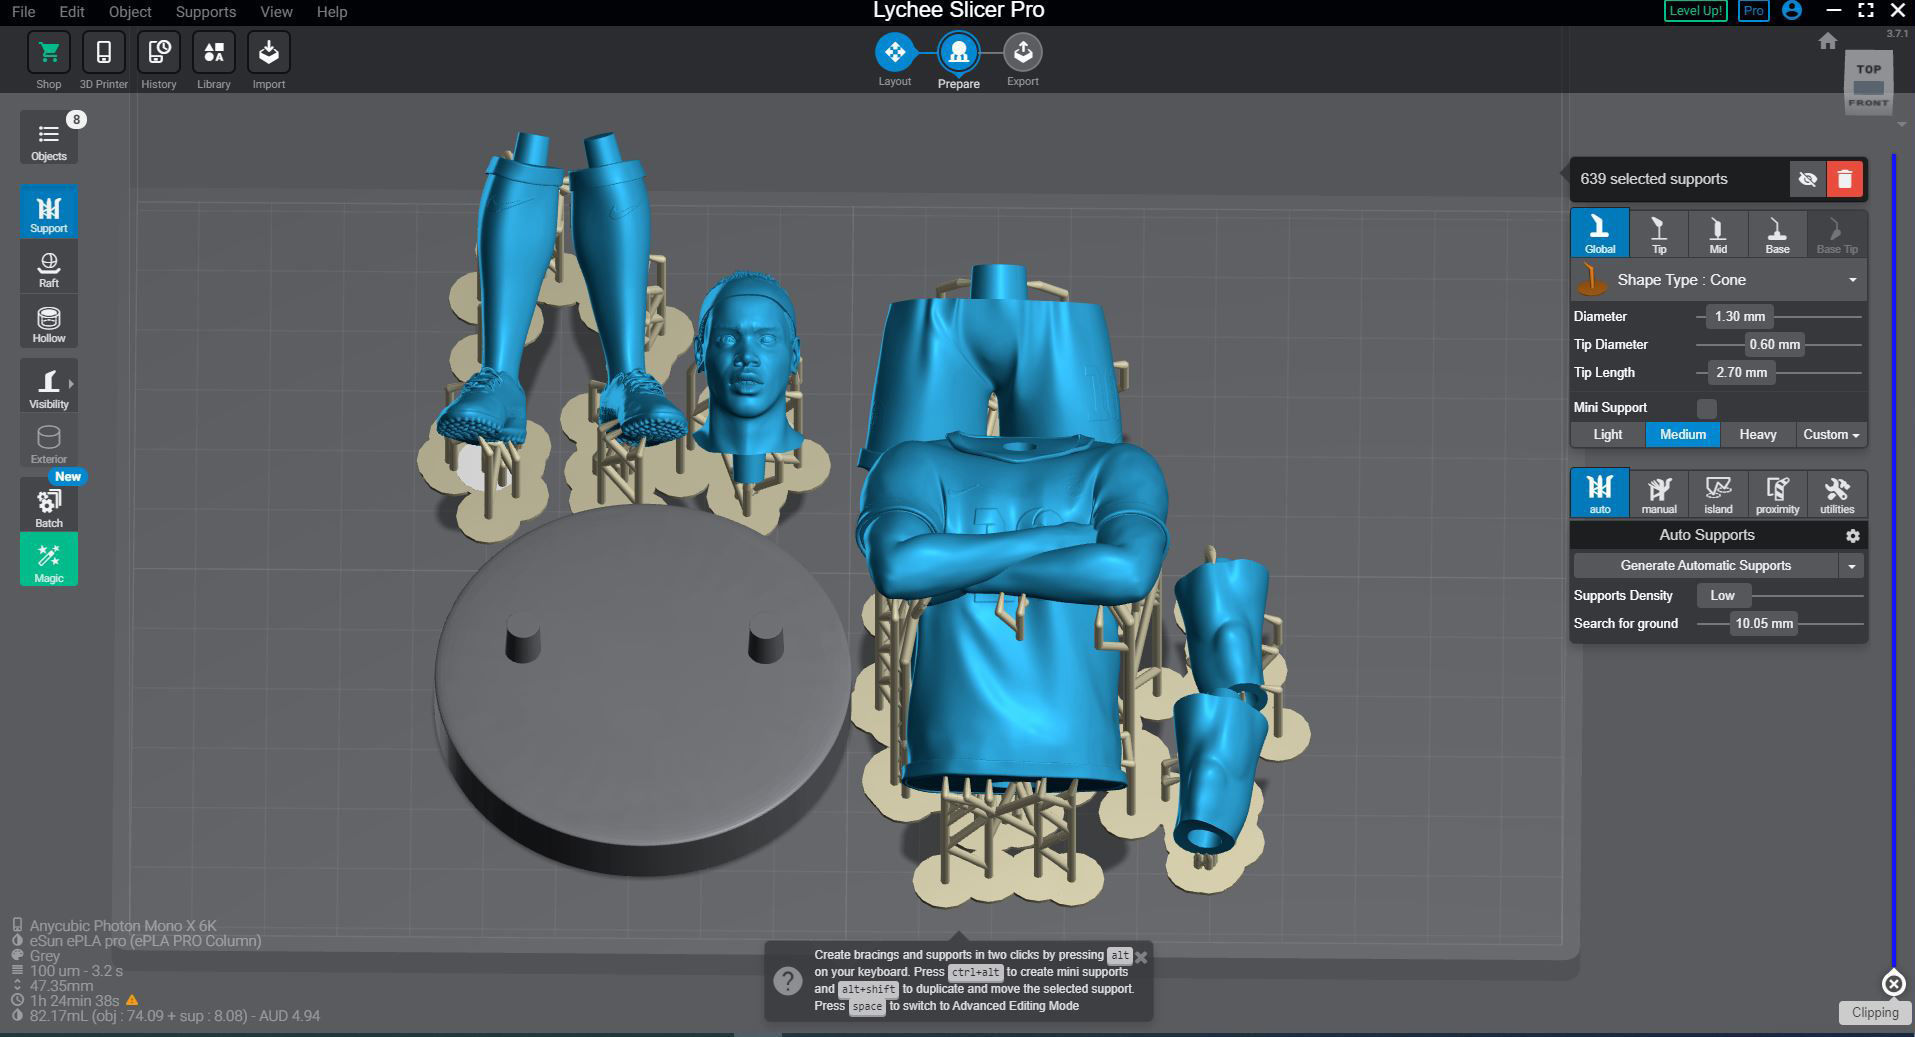The height and width of the screenshot is (1037, 1915).
Task: Click the Pro badge button
Action: pyautogui.click(x=1753, y=11)
